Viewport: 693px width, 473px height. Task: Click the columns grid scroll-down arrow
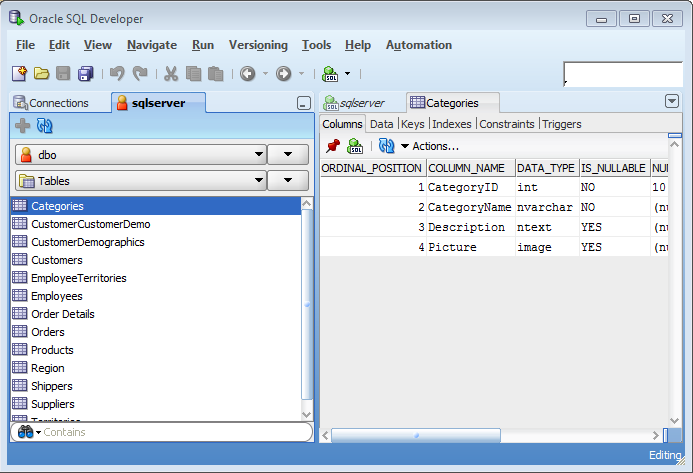click(674, 420)
